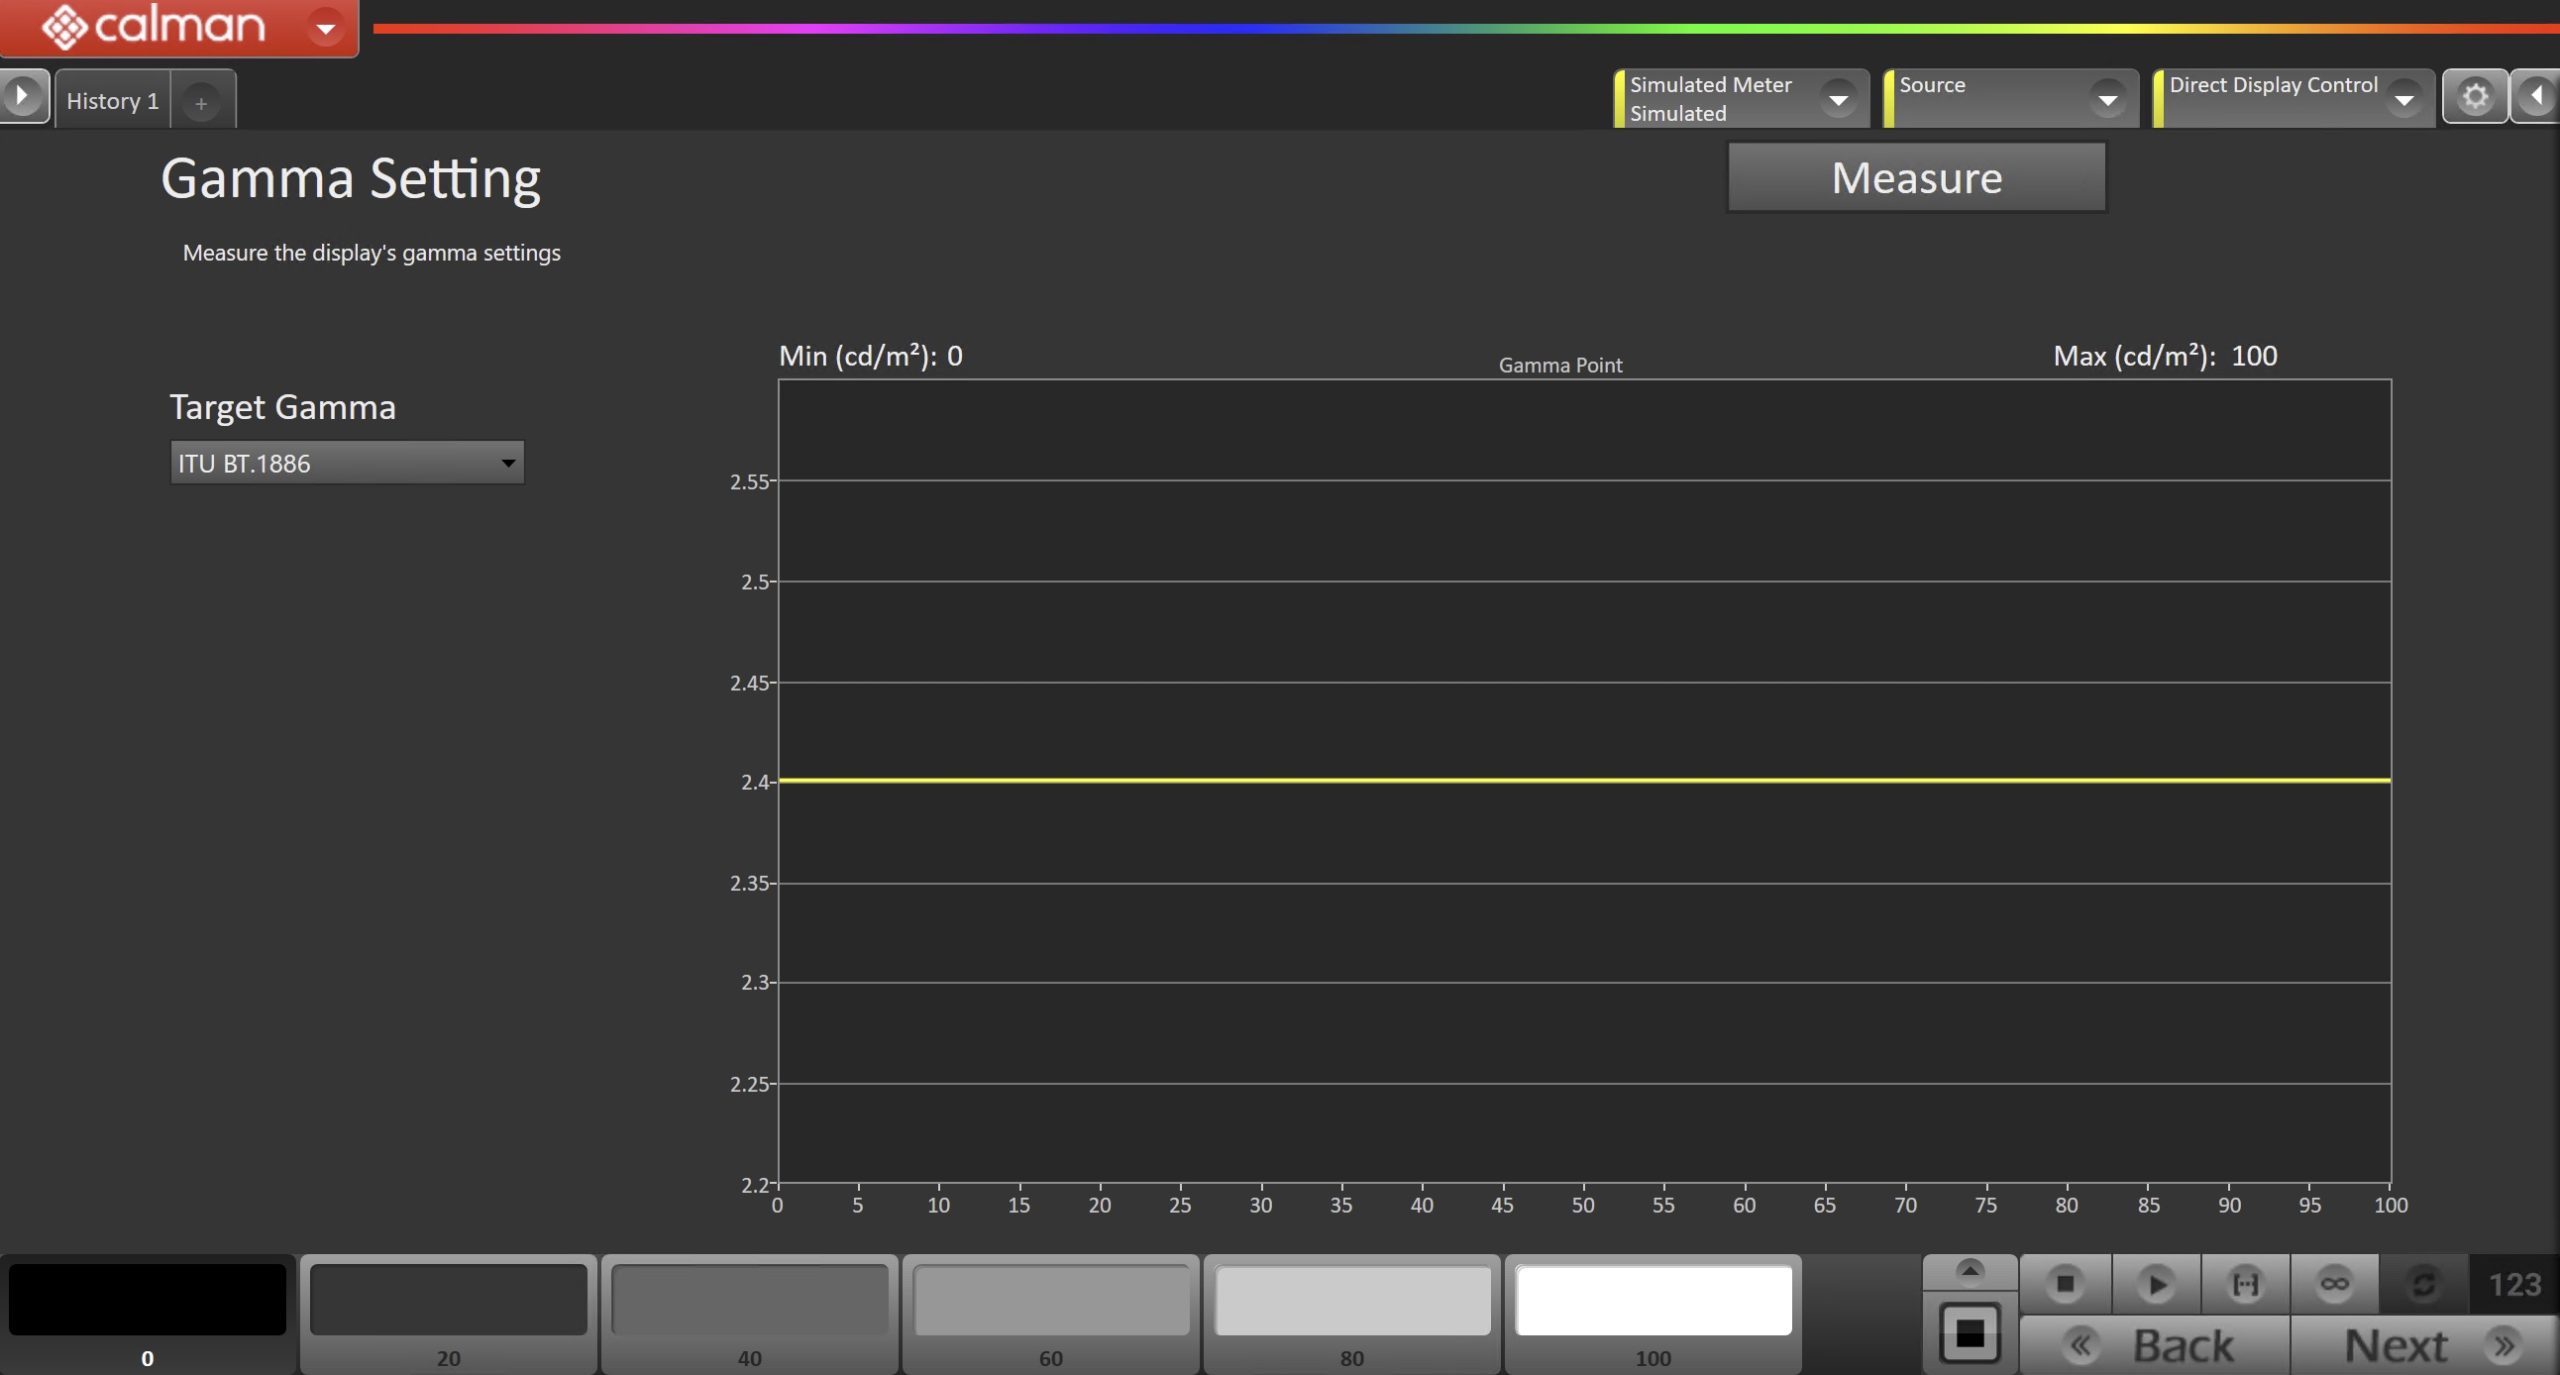The width and height of the screenshot is (2560, 1375).
Task: Click the play read-series icon
Action: [x=2155, y=1283]
